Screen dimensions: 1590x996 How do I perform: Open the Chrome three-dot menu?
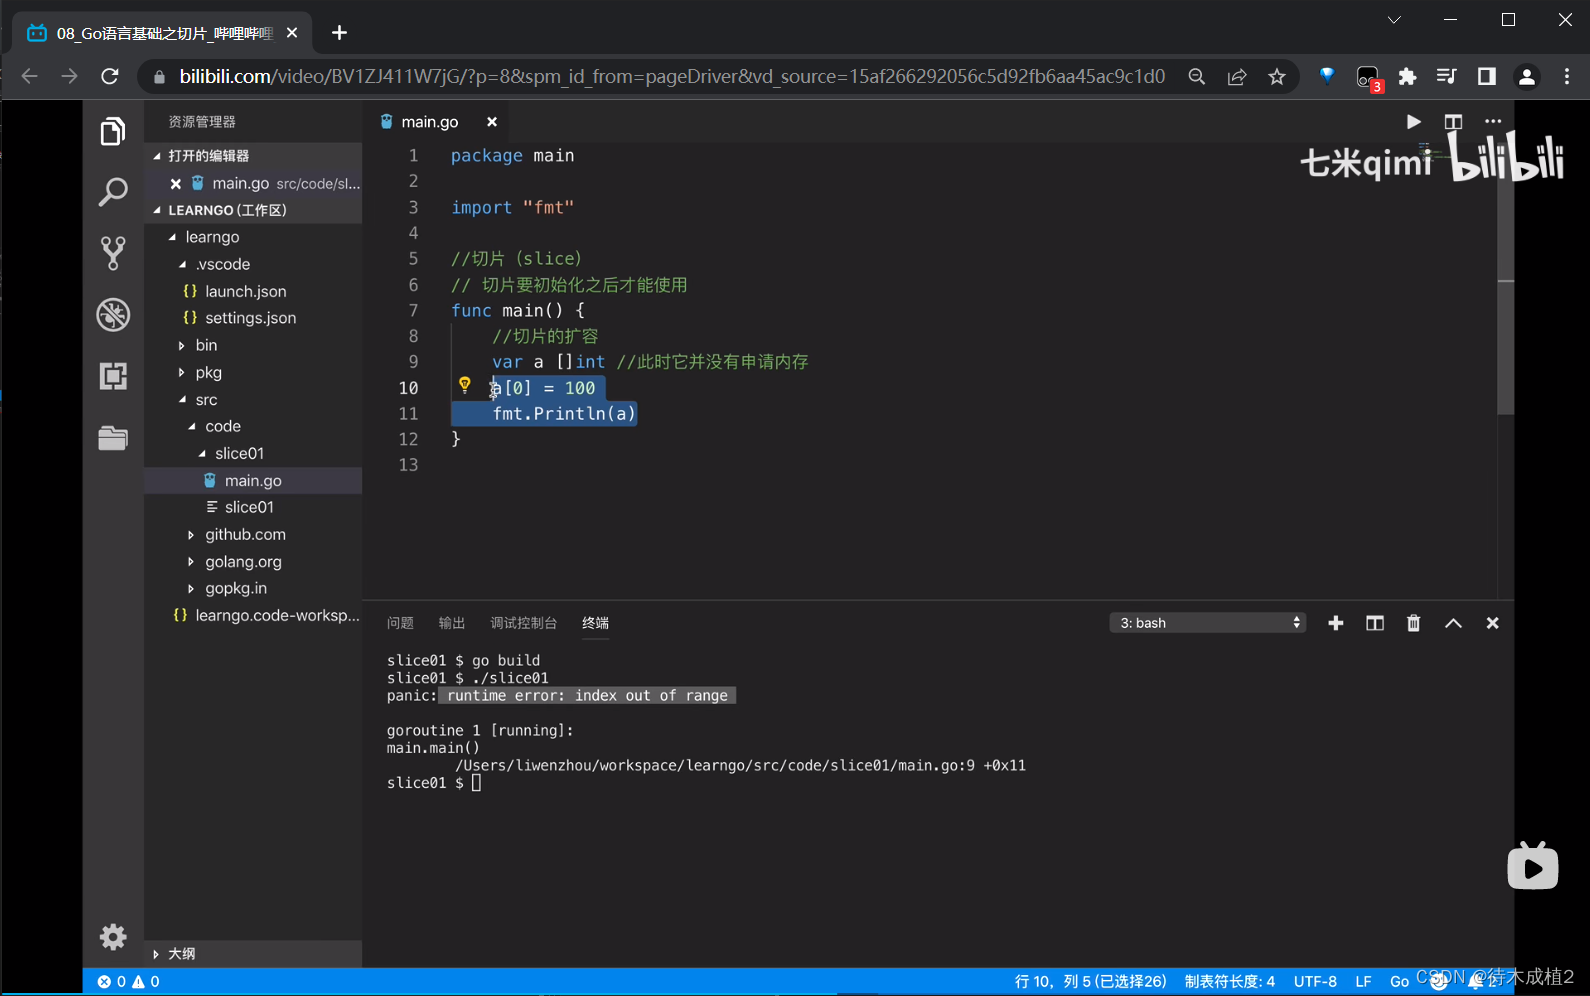1567,76
